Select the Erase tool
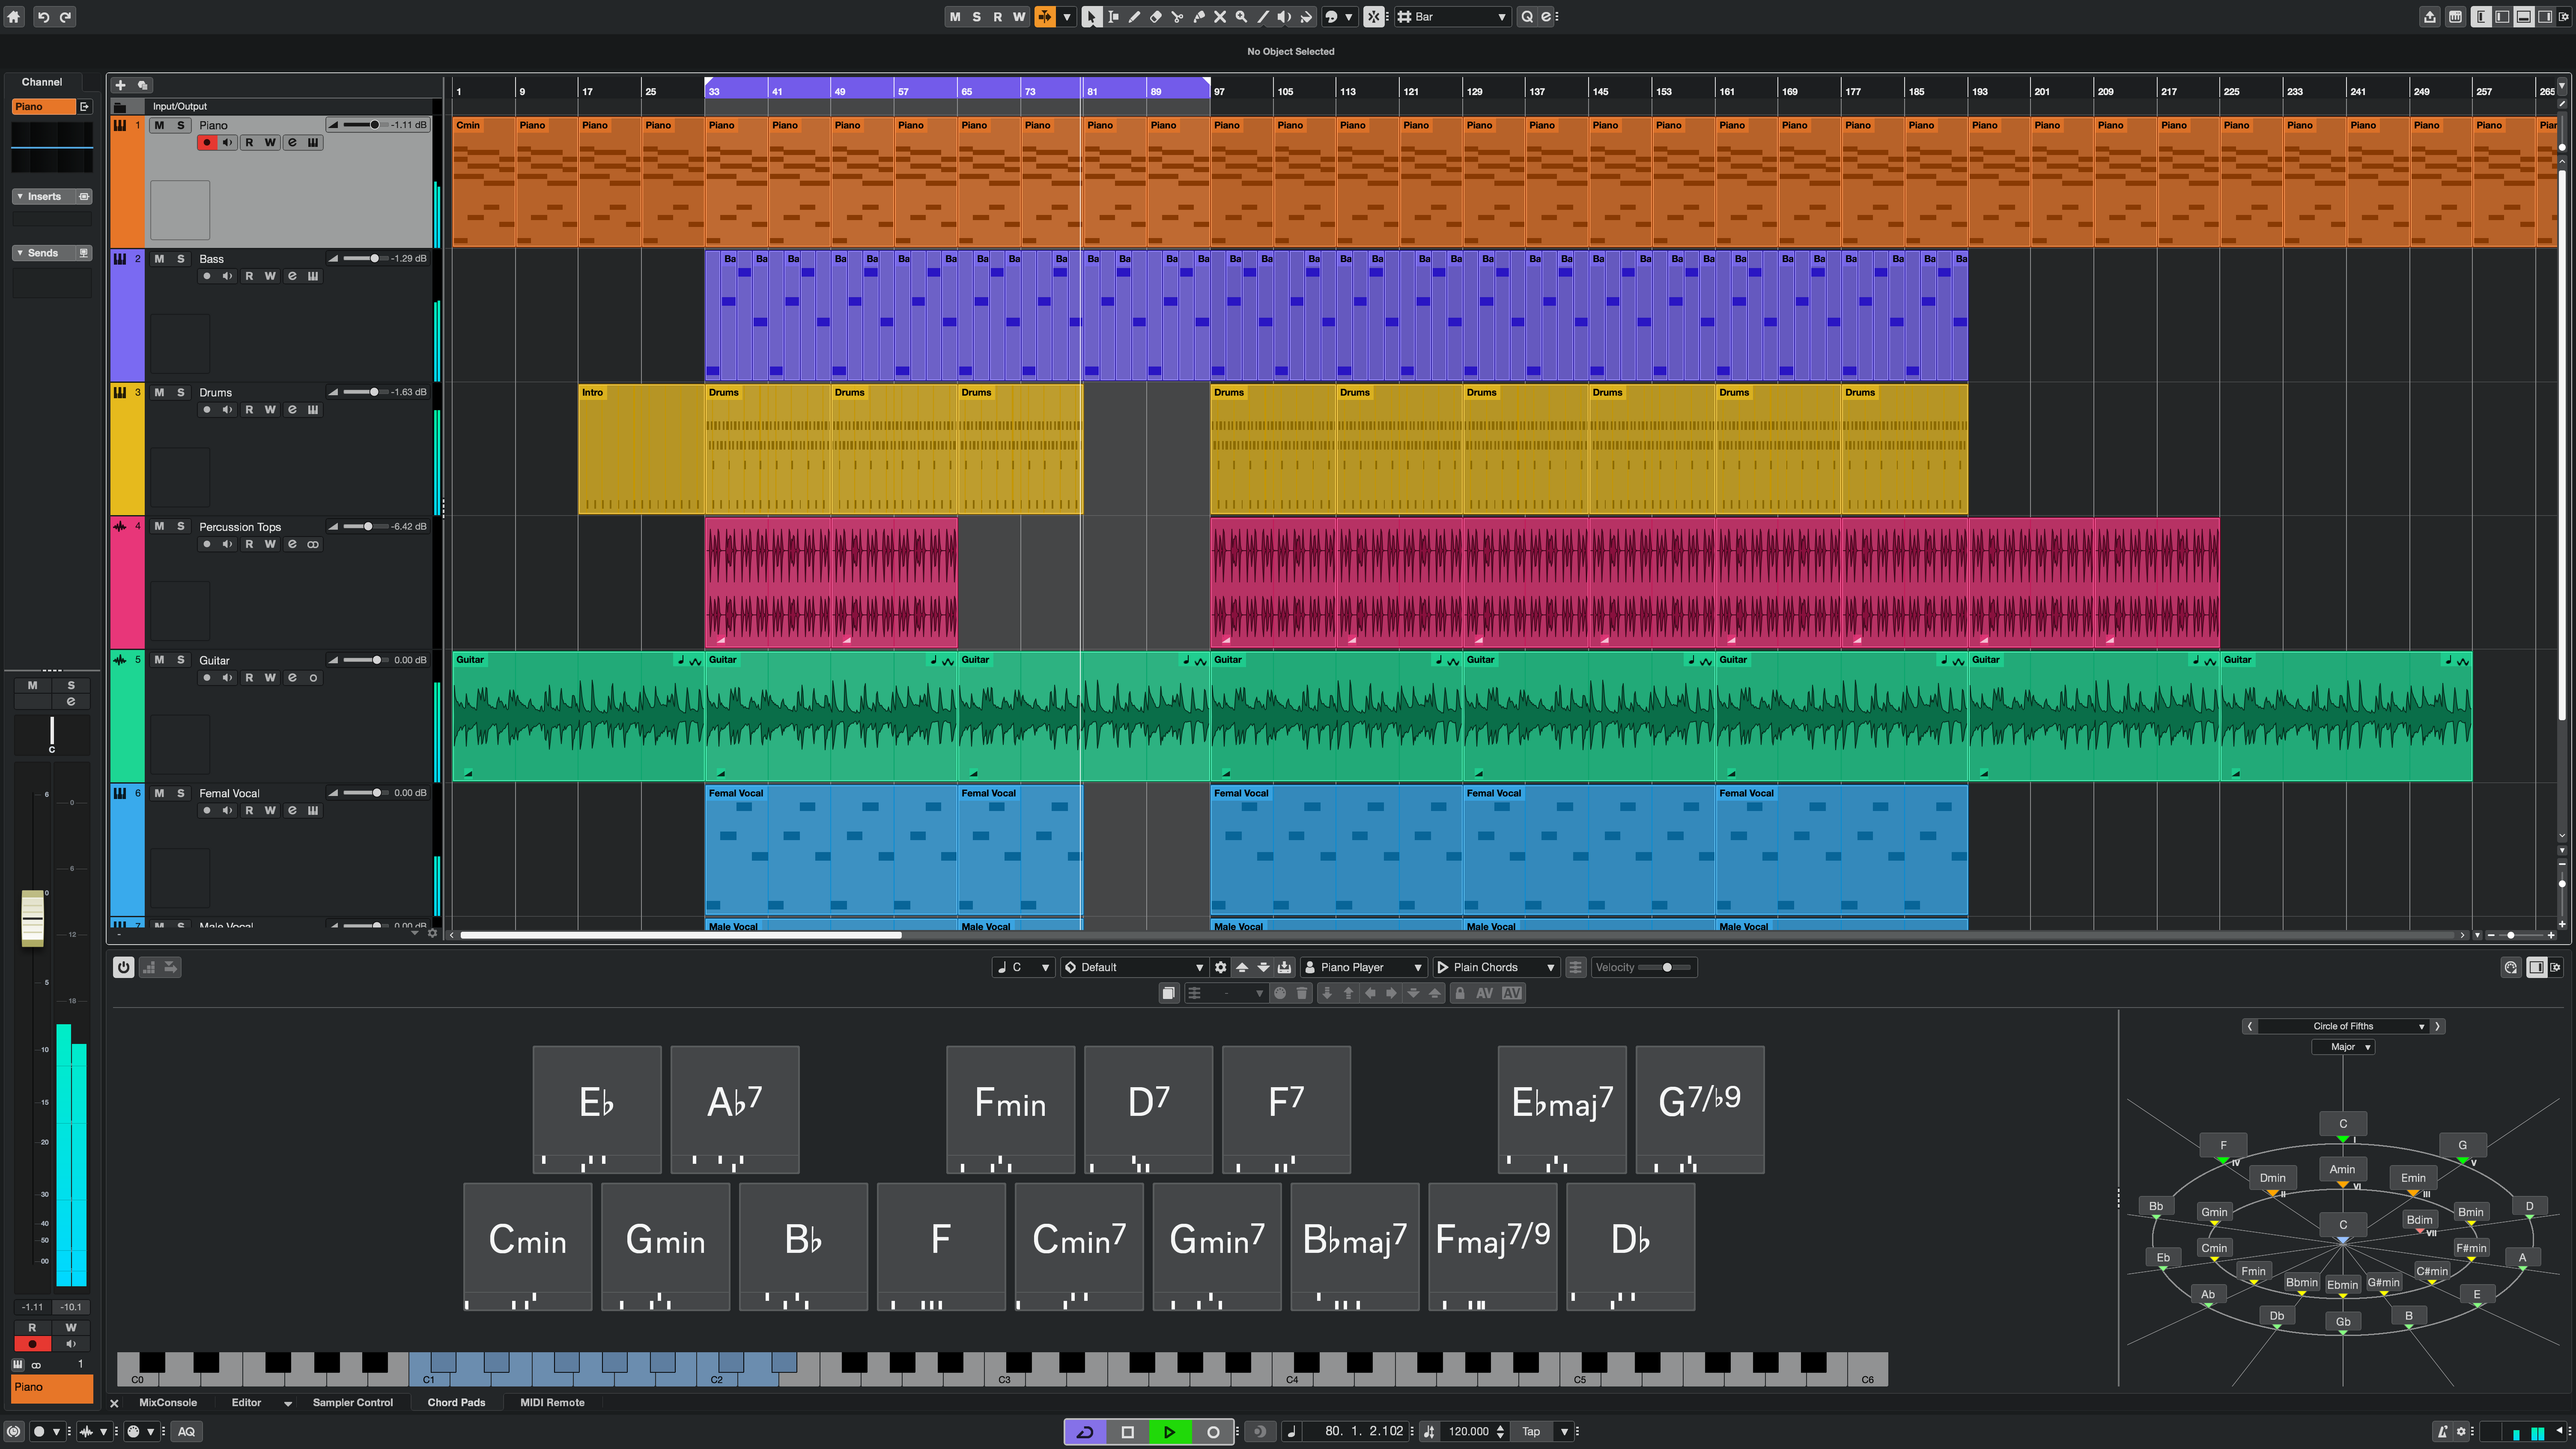 (1156, 17)
